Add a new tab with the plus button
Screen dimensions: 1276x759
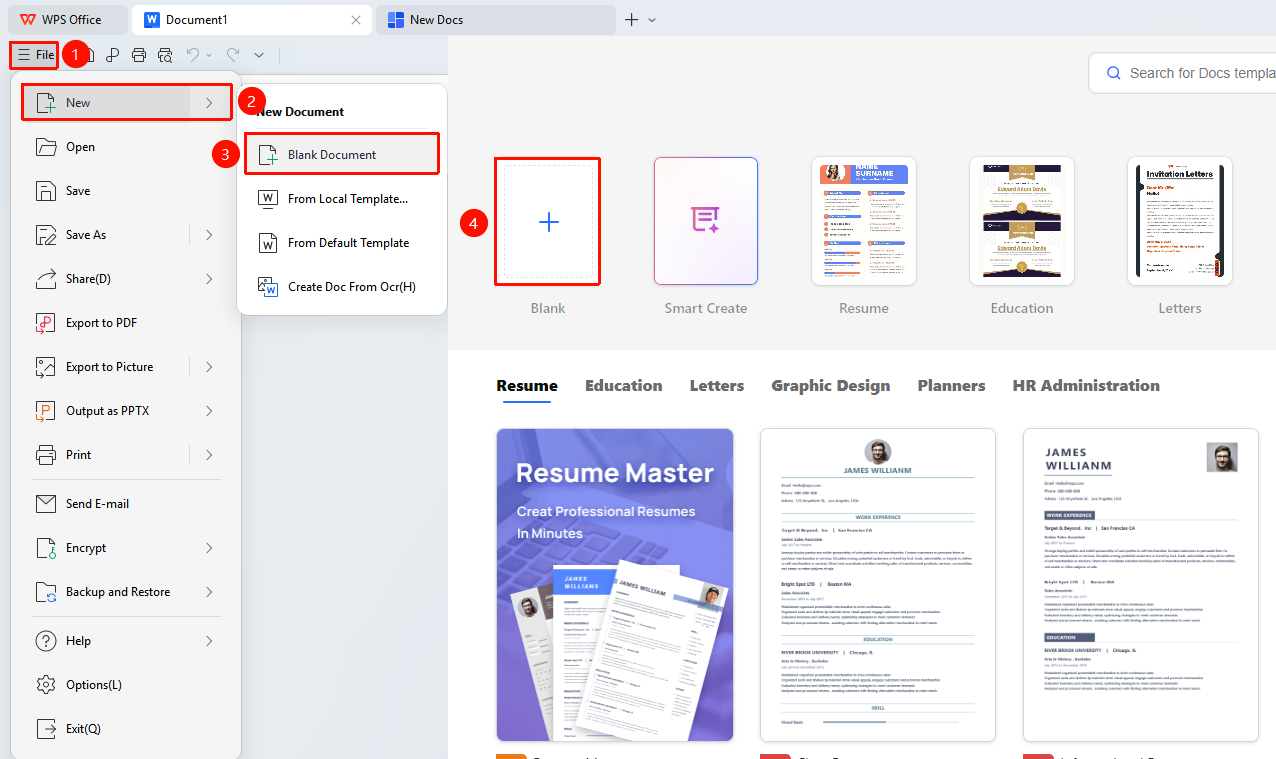(631, 20)
